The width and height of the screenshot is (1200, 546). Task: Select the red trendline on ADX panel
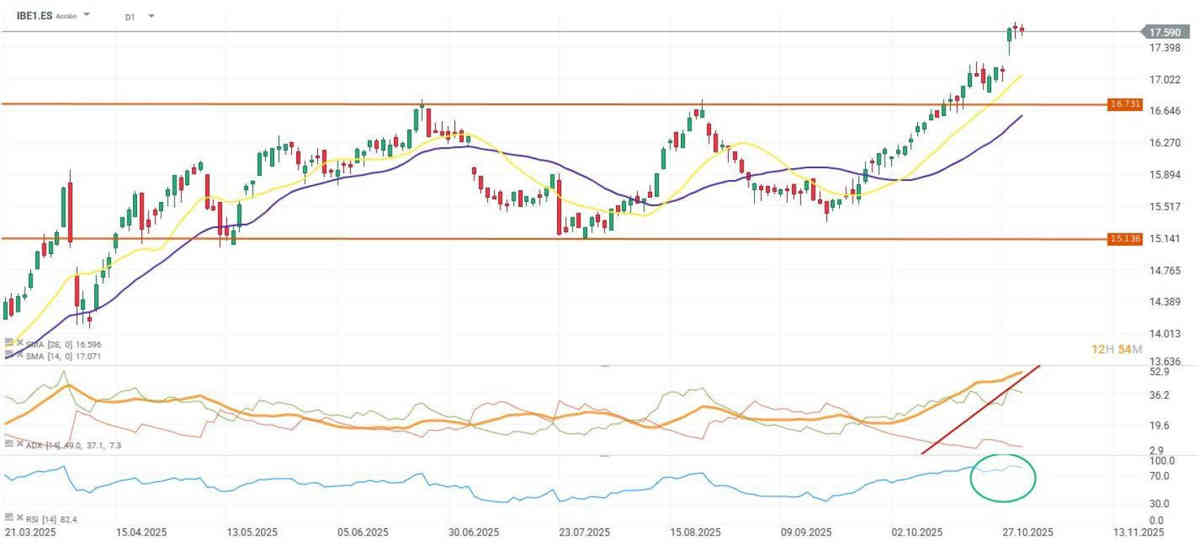point(980,410)
